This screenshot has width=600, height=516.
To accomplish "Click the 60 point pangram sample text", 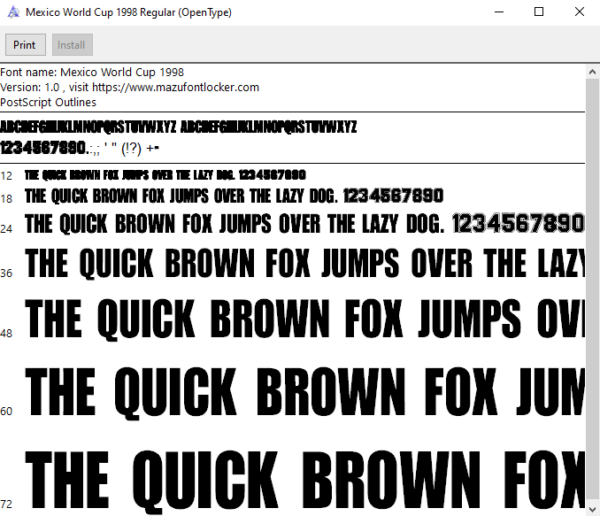I will [305, 392].
